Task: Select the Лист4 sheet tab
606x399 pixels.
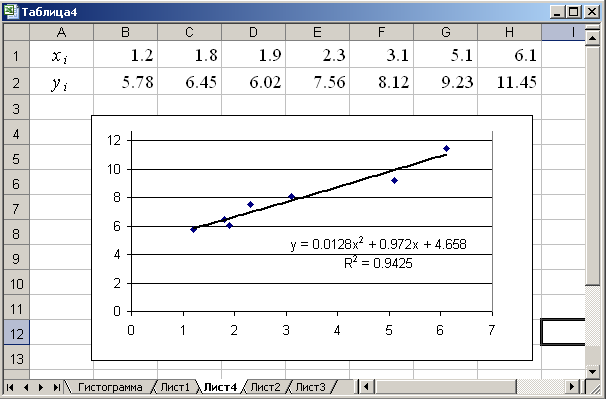Action: pos(220,387)
